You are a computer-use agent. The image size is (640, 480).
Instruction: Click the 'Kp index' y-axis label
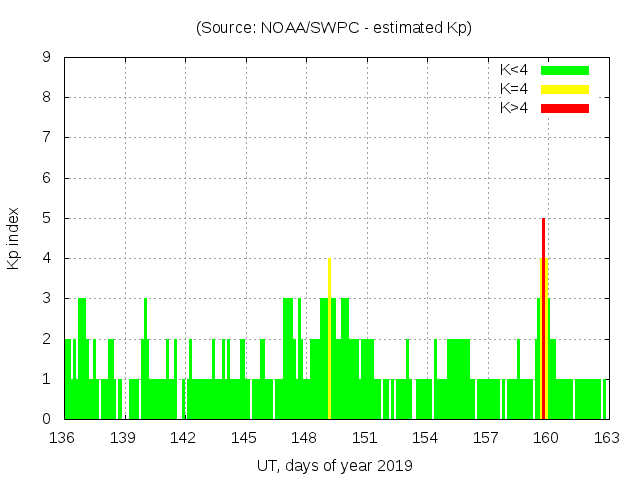click(x=14, y=238)
